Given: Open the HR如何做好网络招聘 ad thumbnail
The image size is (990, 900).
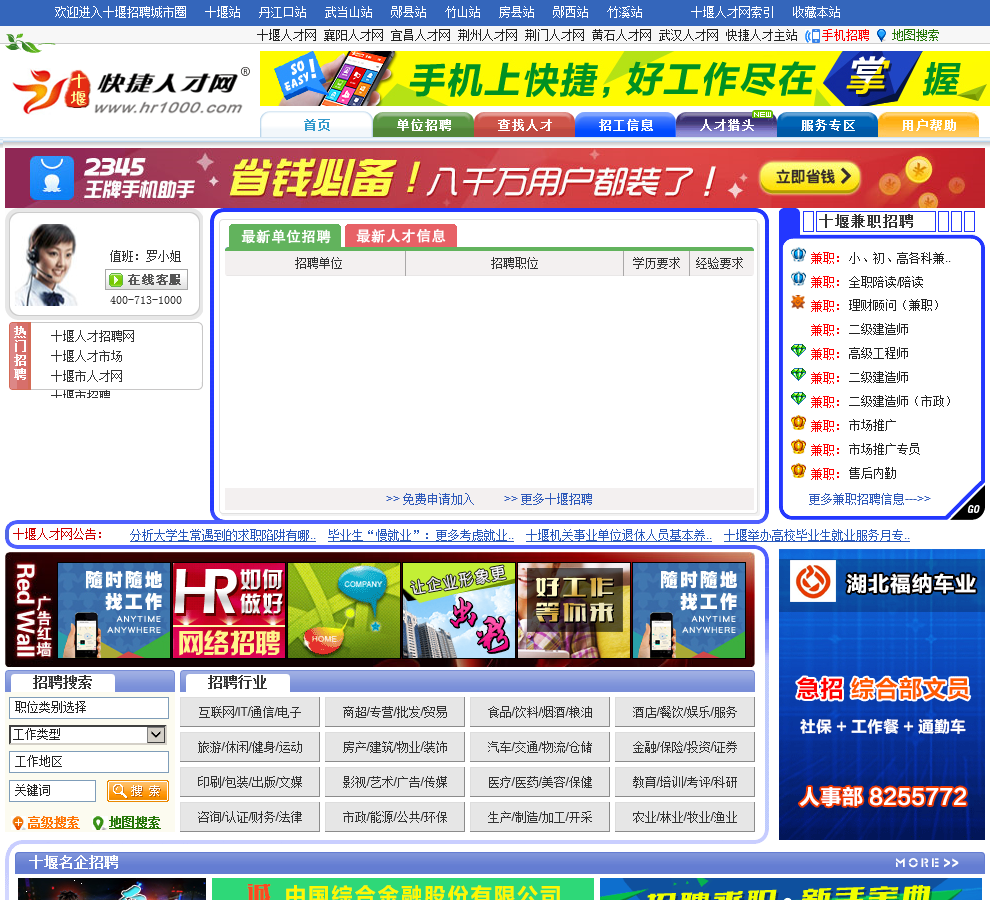Looking at the screenshot, I should pos(229,611).
